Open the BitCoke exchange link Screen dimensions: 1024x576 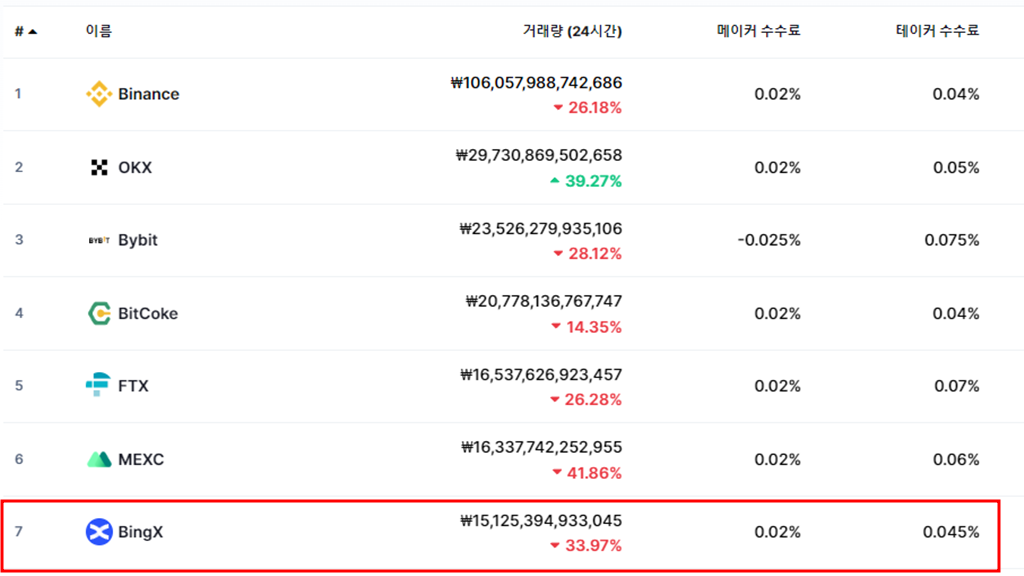[x=148, y=313]
